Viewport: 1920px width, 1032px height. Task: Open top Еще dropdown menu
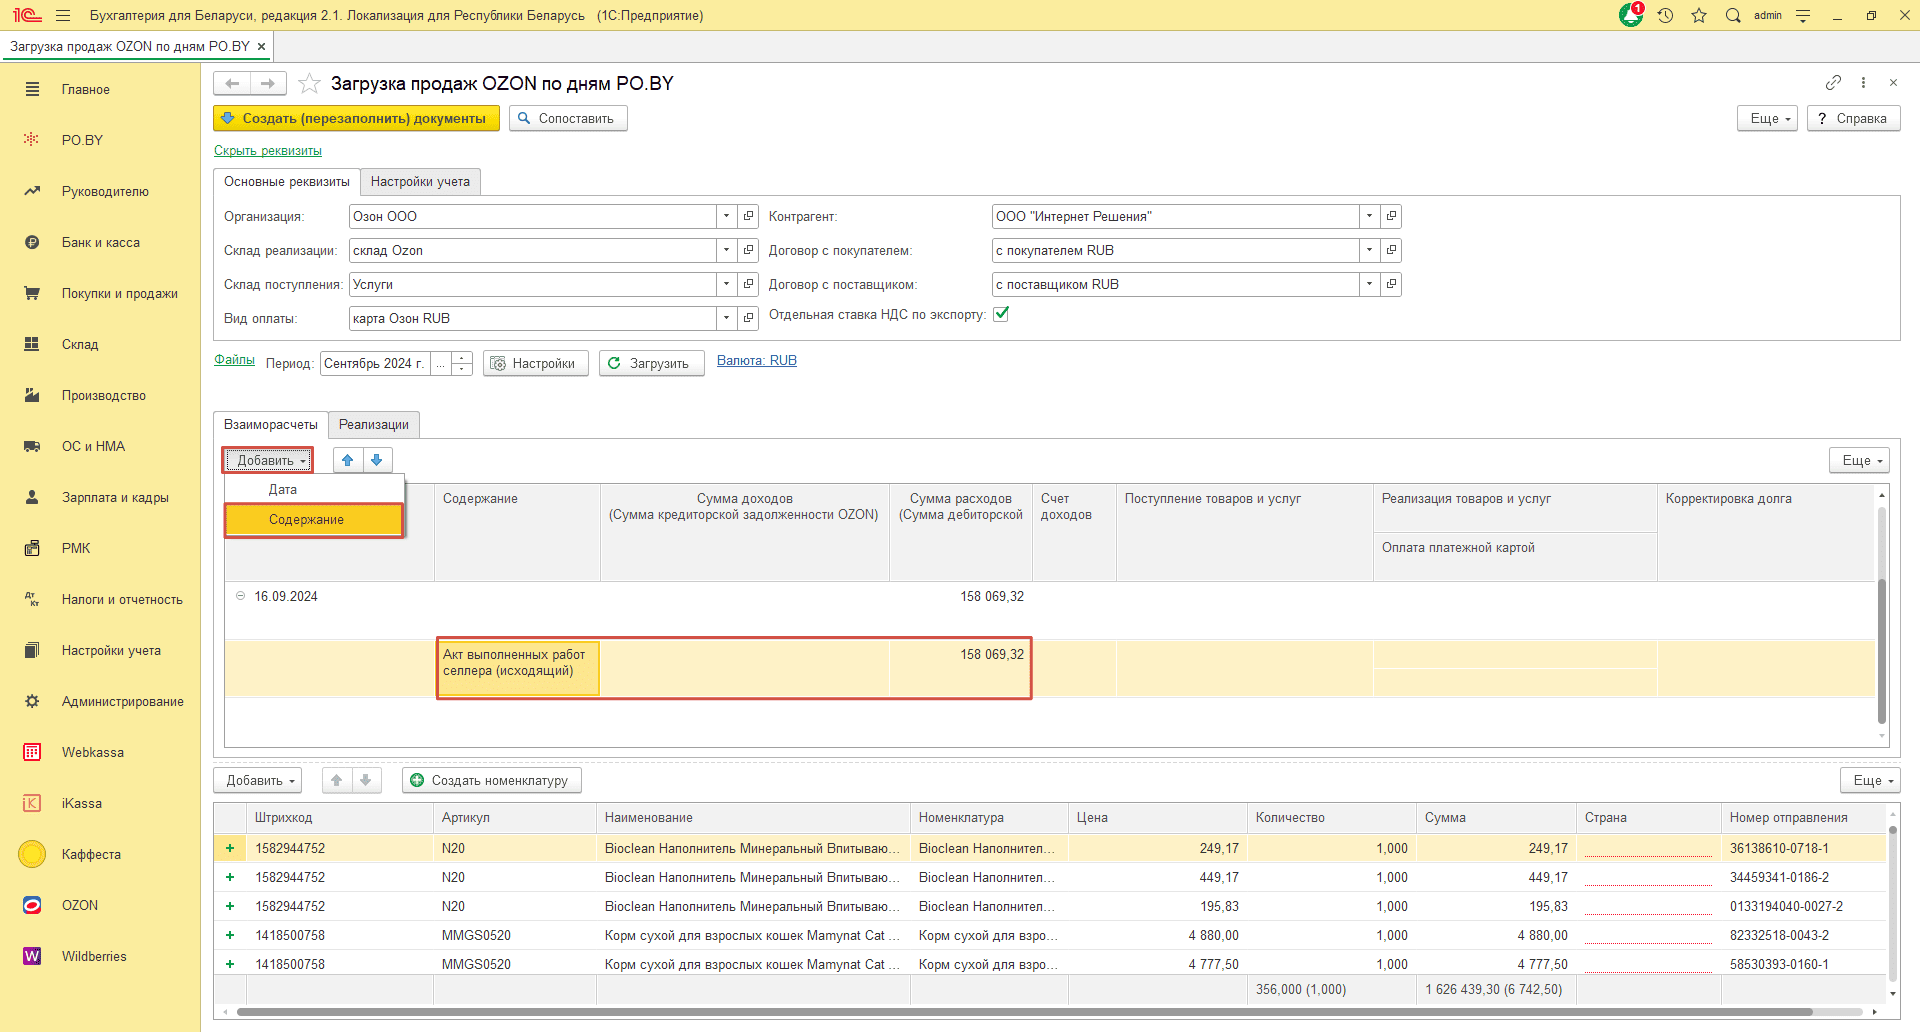(x=1768, y=118)
